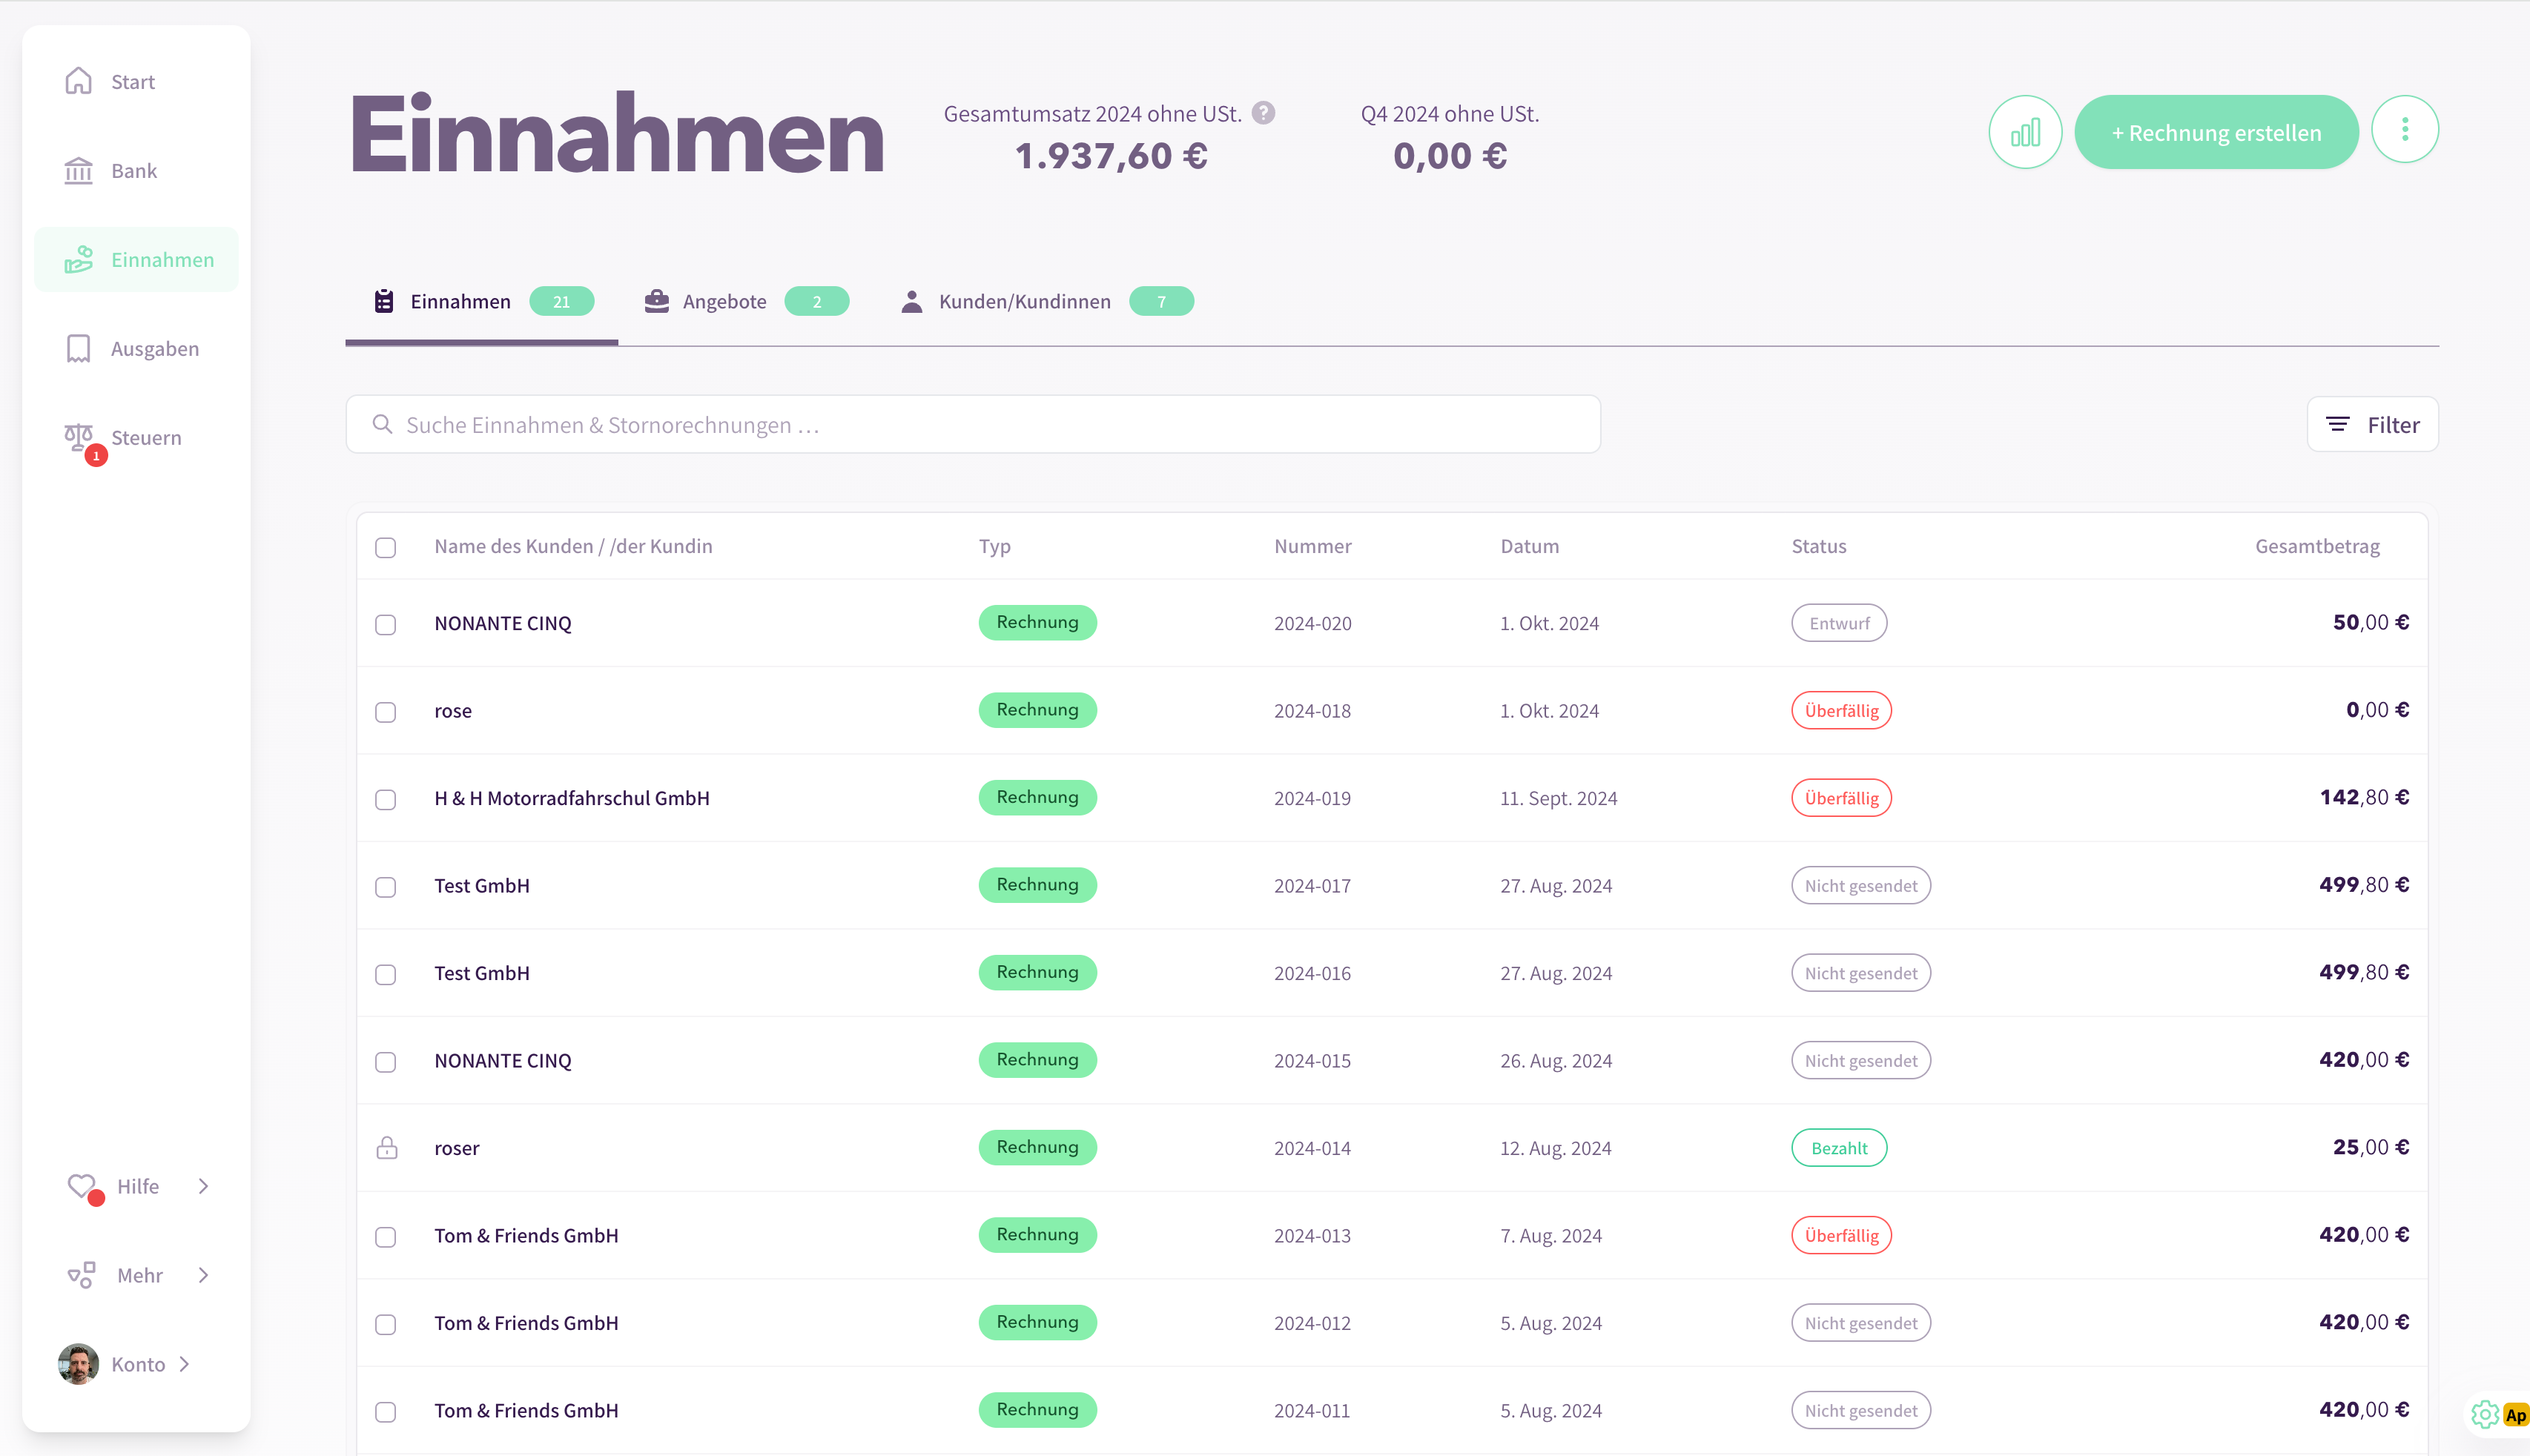Expand the Mehr submenu chevron
2530x1456 pixels.
click(203, 1274)
